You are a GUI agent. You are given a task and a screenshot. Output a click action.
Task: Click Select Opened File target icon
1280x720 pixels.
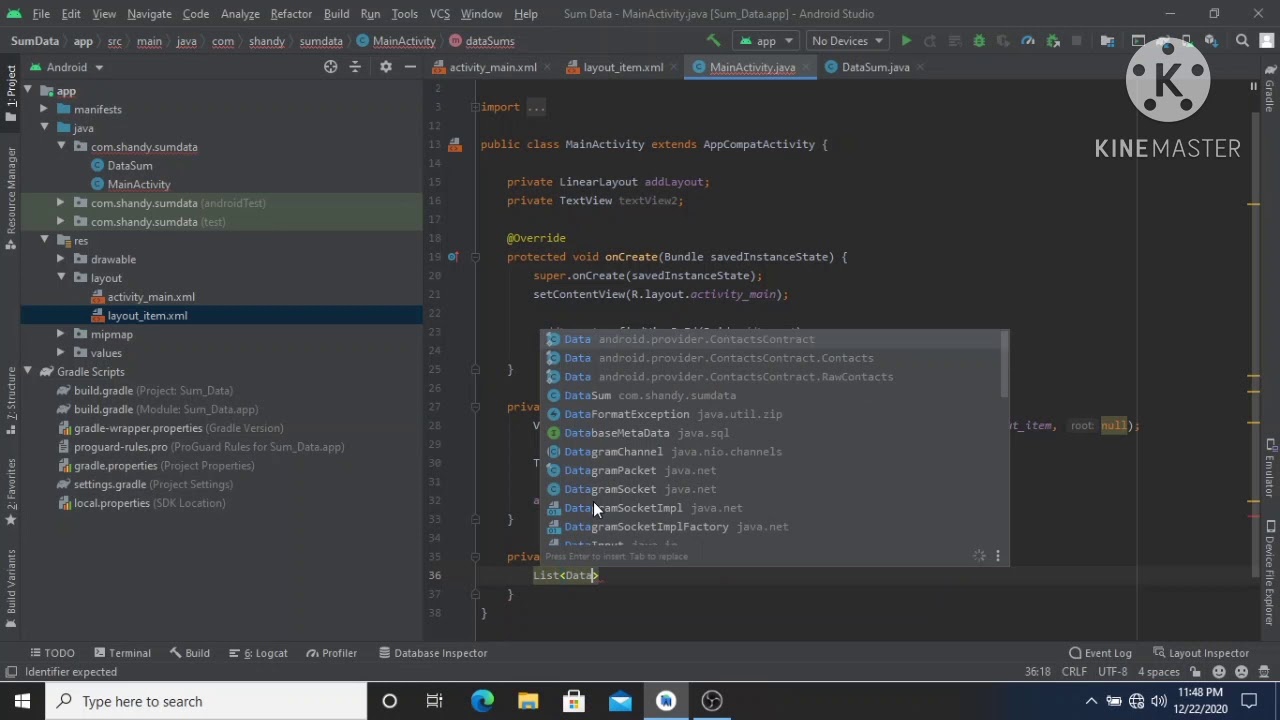pos(330,67)
